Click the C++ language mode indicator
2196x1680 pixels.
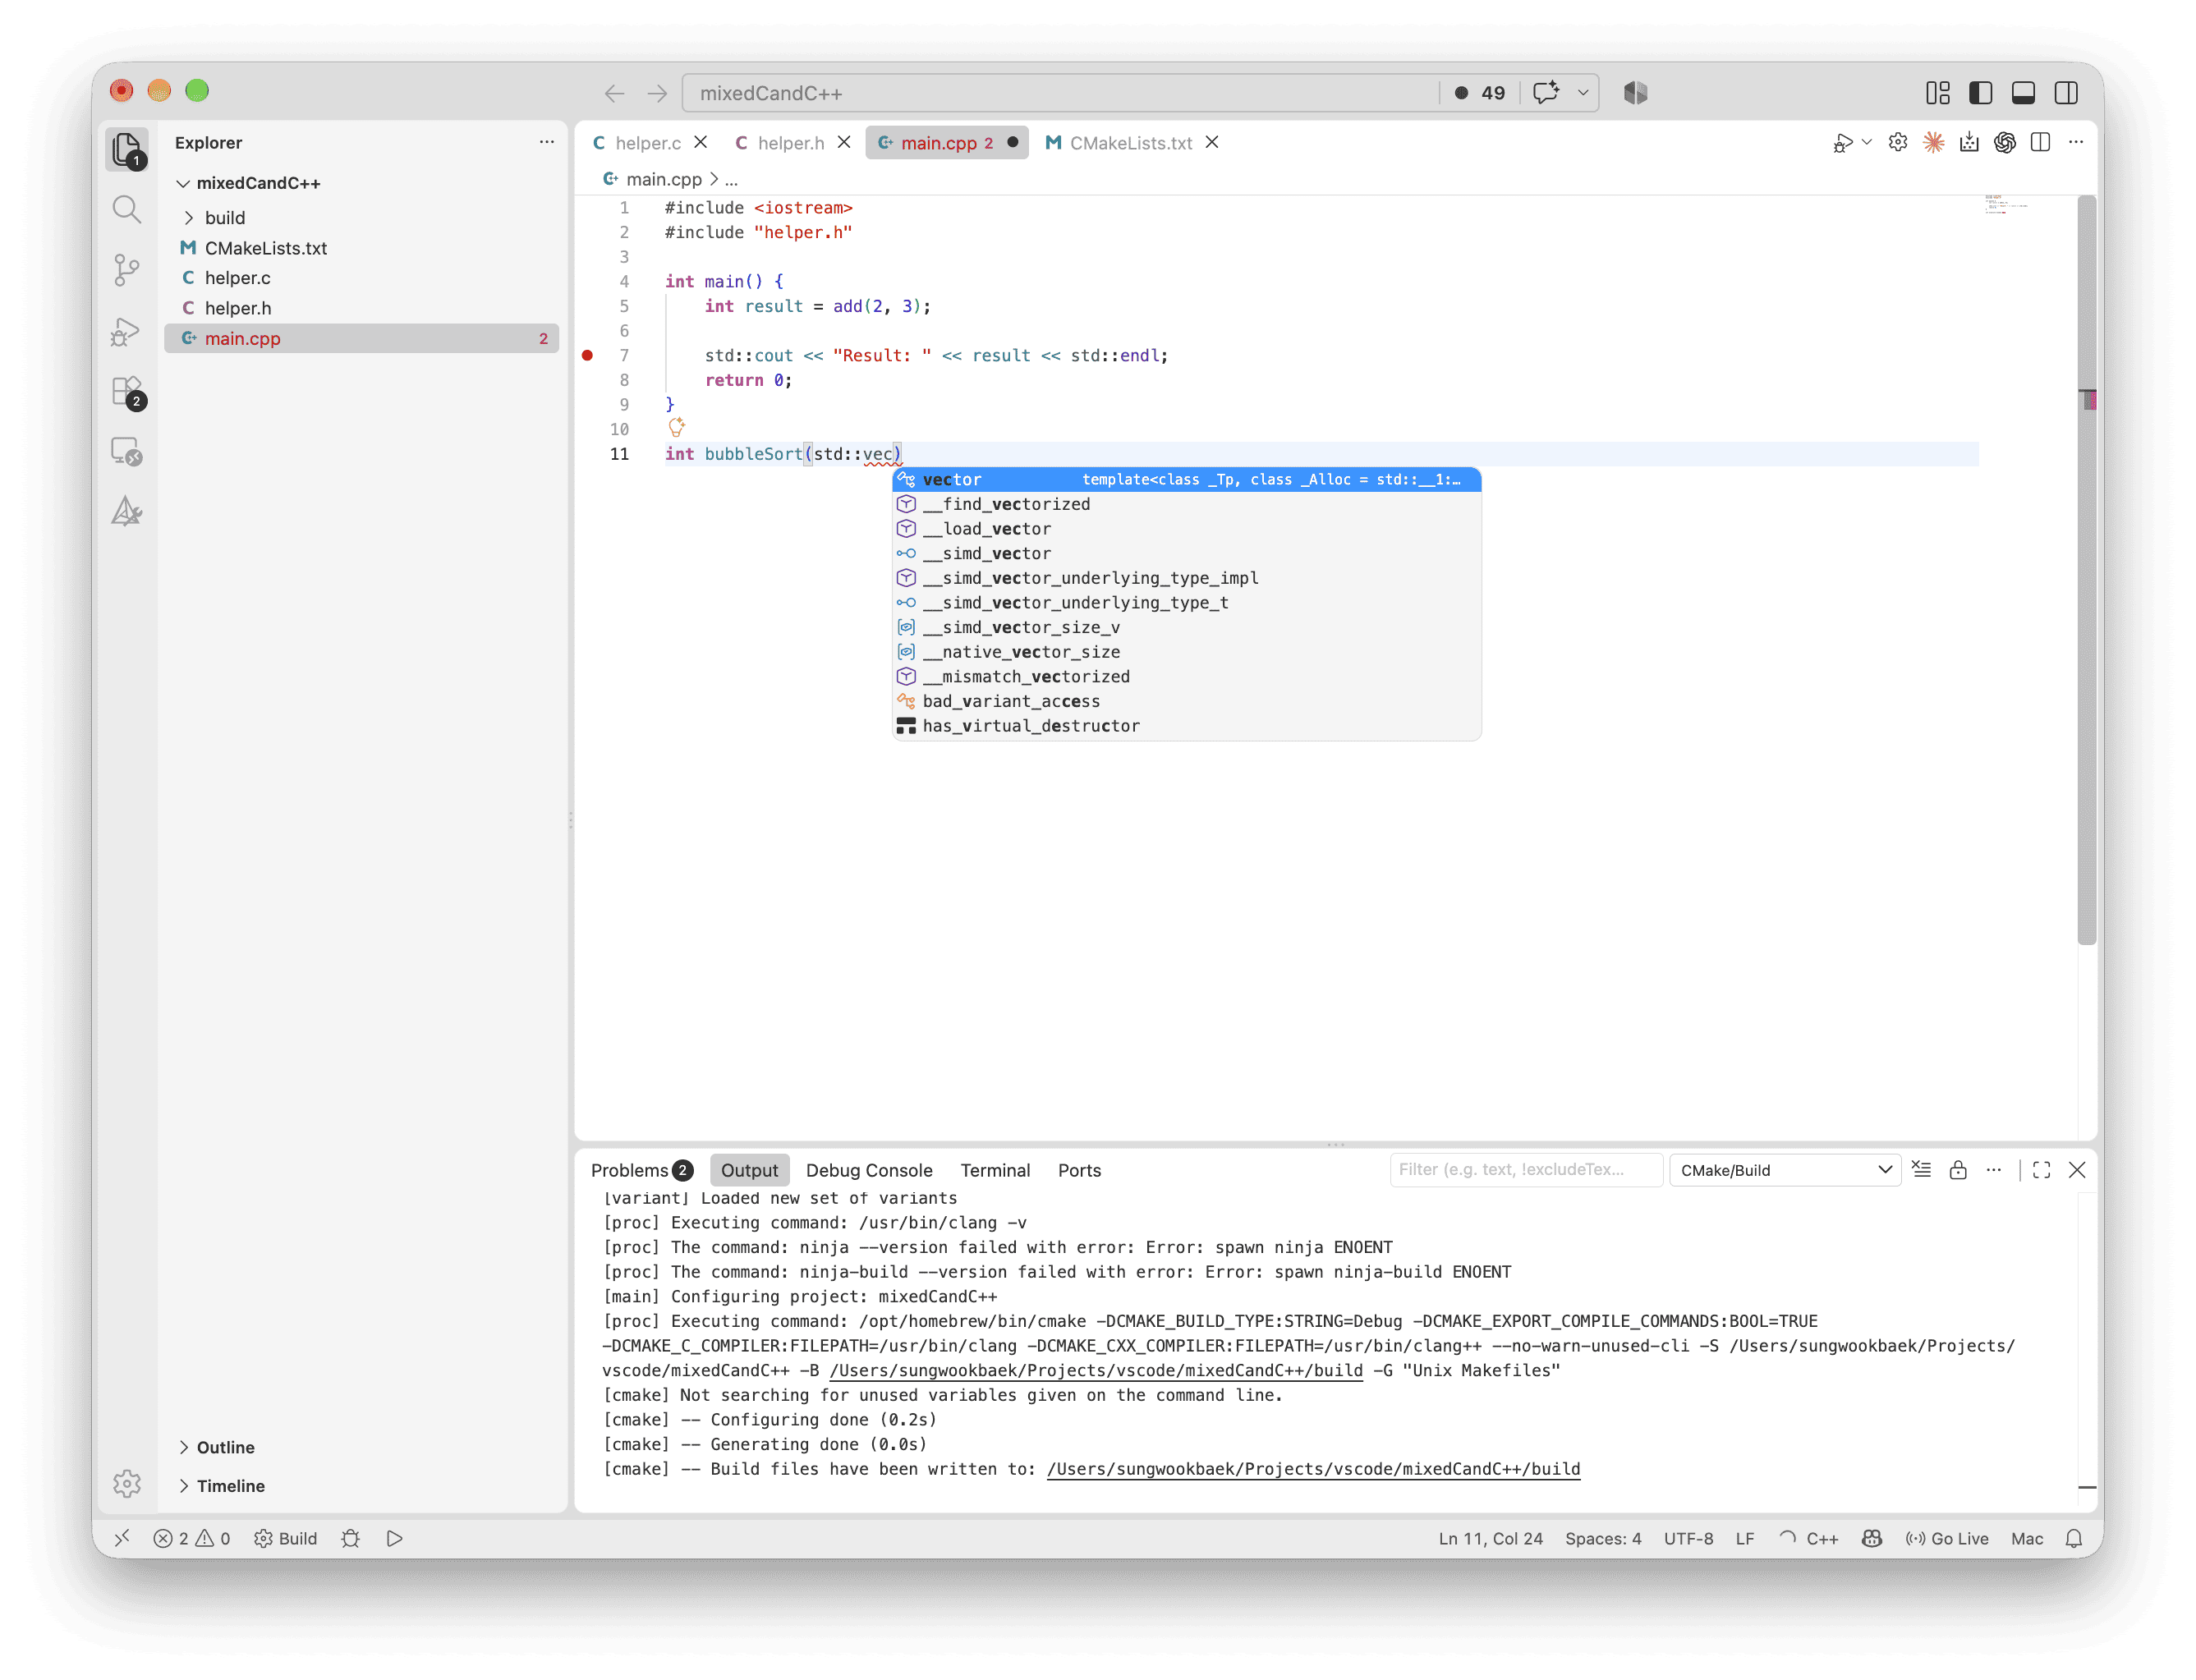1822,1538
